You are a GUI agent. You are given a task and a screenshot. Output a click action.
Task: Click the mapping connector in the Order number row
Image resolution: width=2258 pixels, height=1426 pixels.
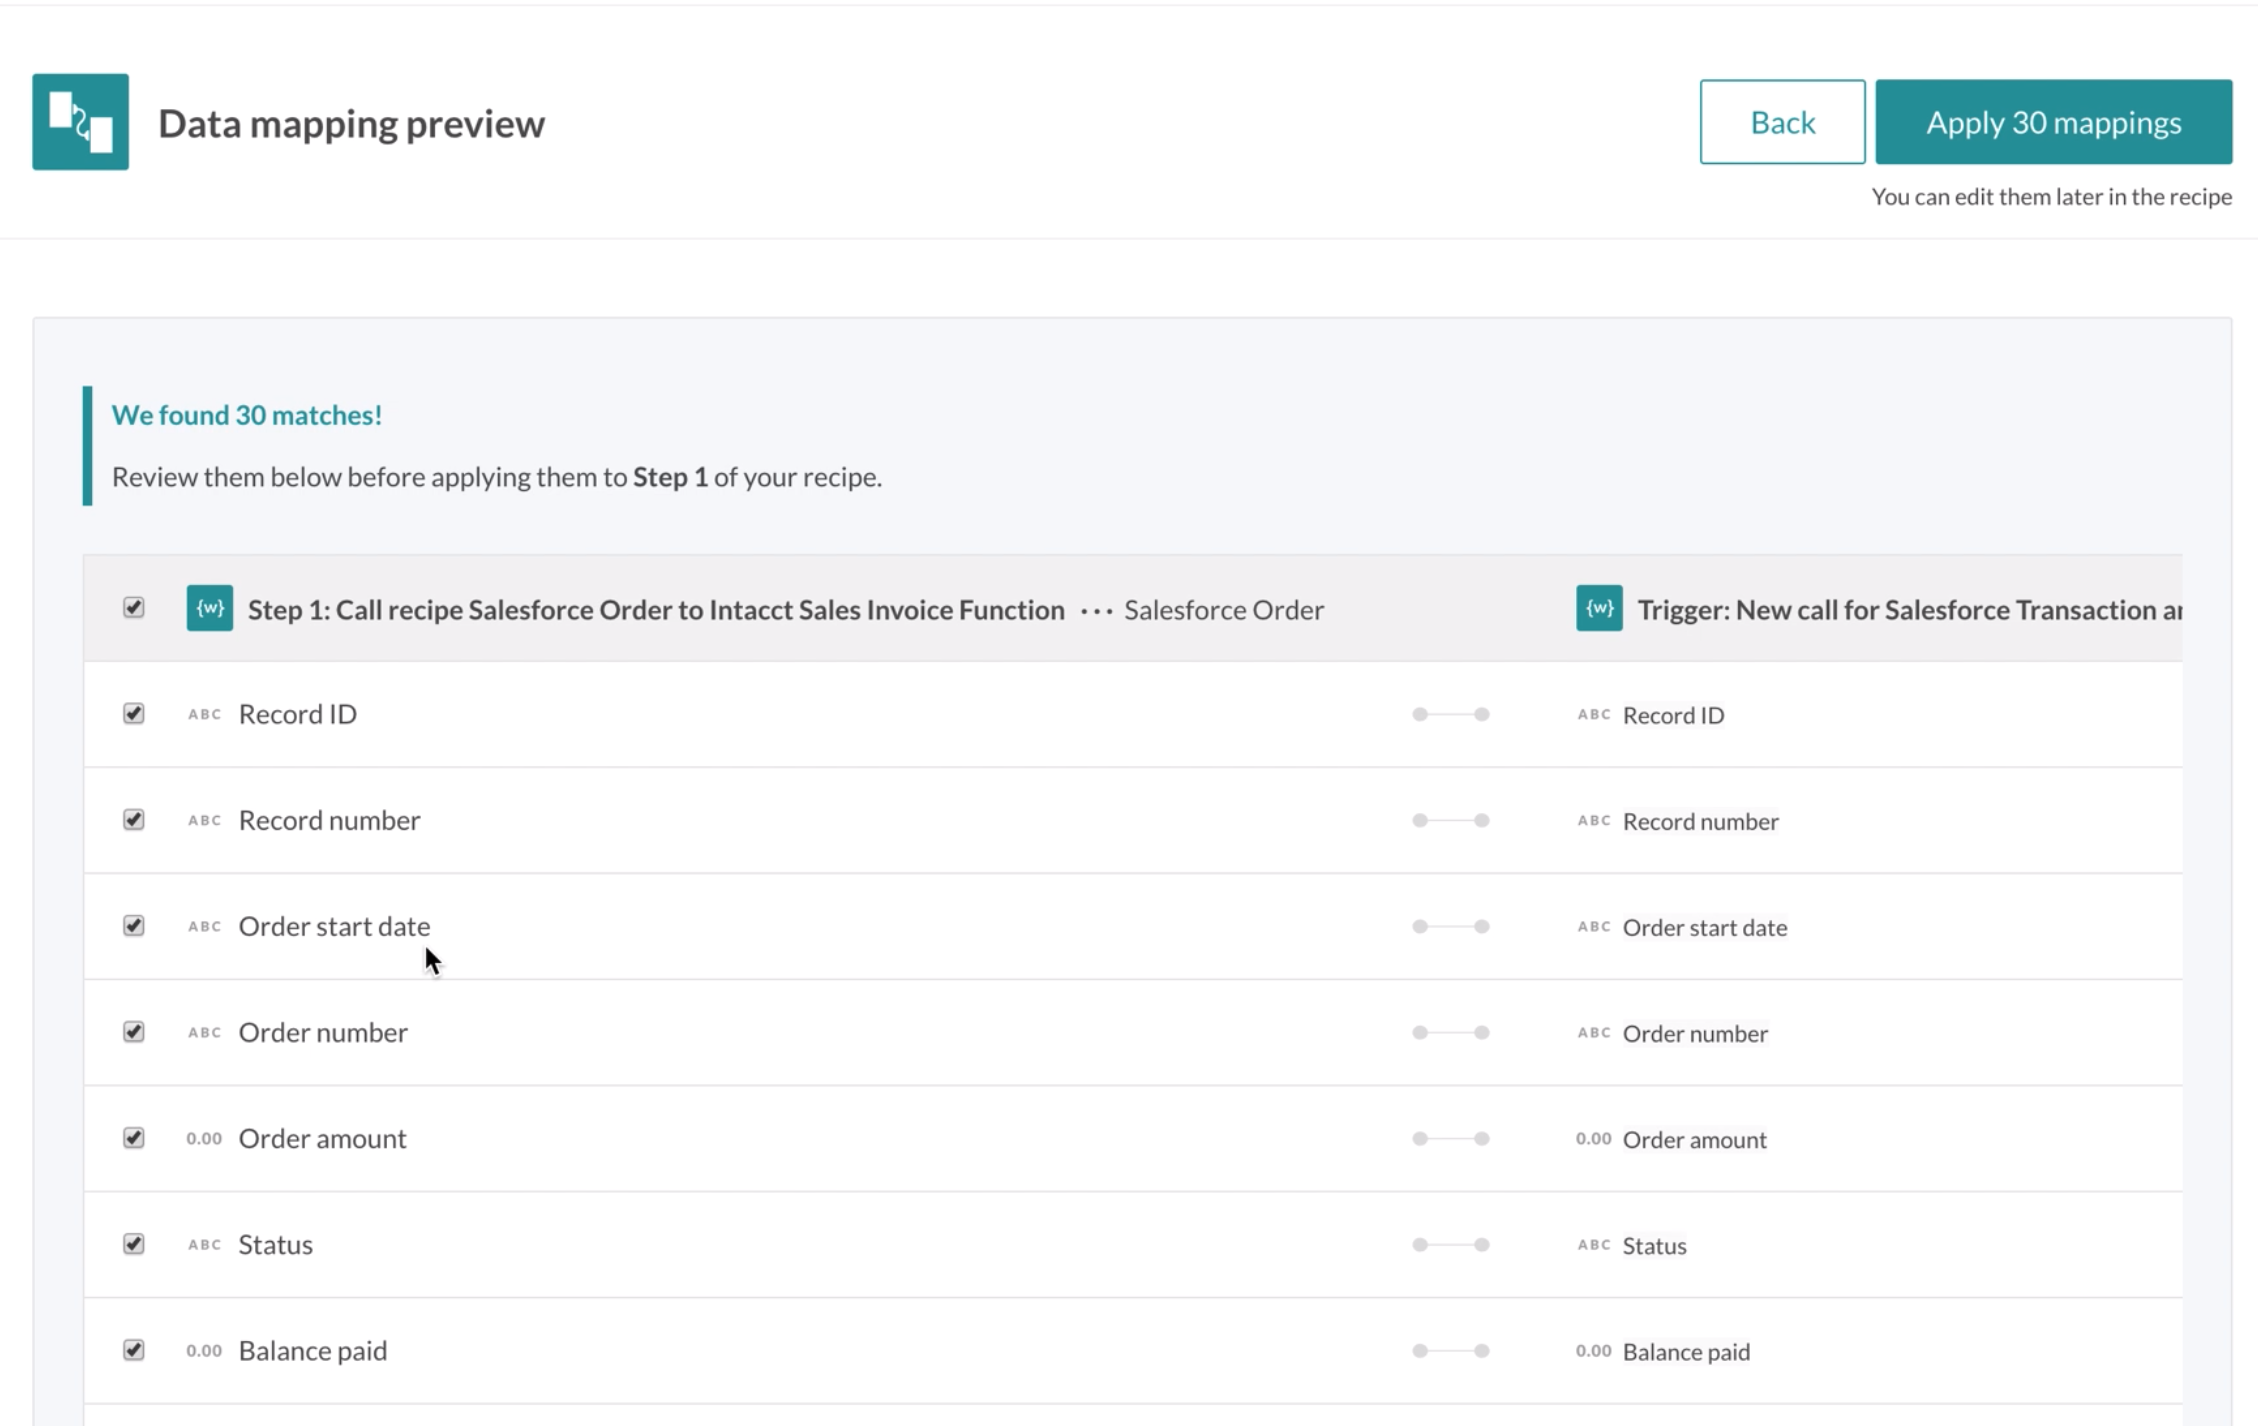click(1451, 1032)
